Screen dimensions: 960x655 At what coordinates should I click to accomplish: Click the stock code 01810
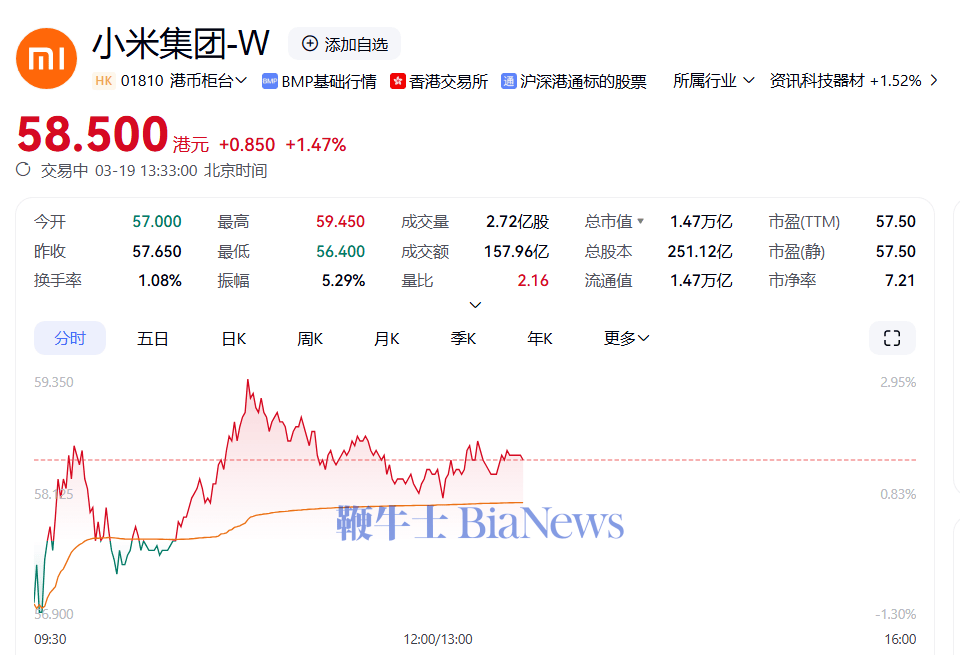pos(142,81)
